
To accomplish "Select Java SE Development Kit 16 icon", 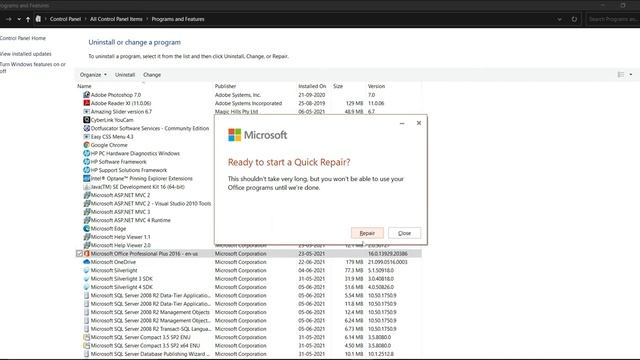I will [x=87, y=187].
